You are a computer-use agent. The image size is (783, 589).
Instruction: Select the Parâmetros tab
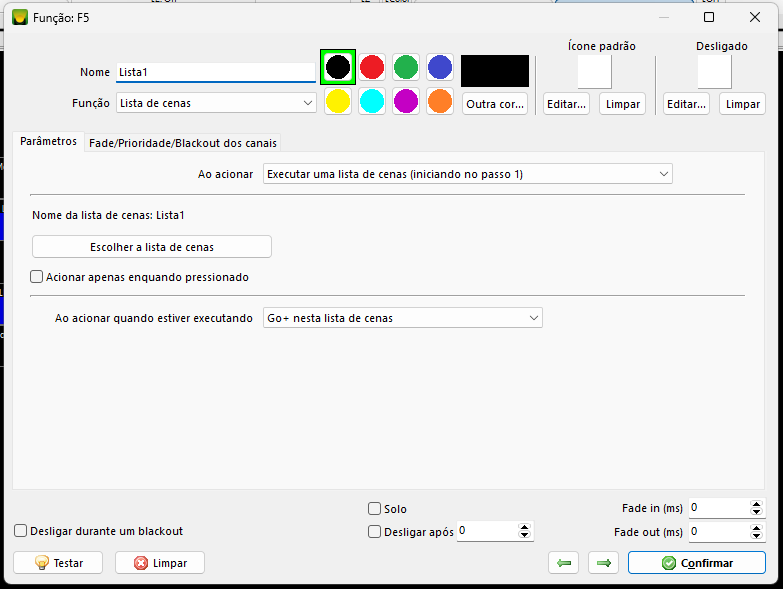click(x=48, y=142)
